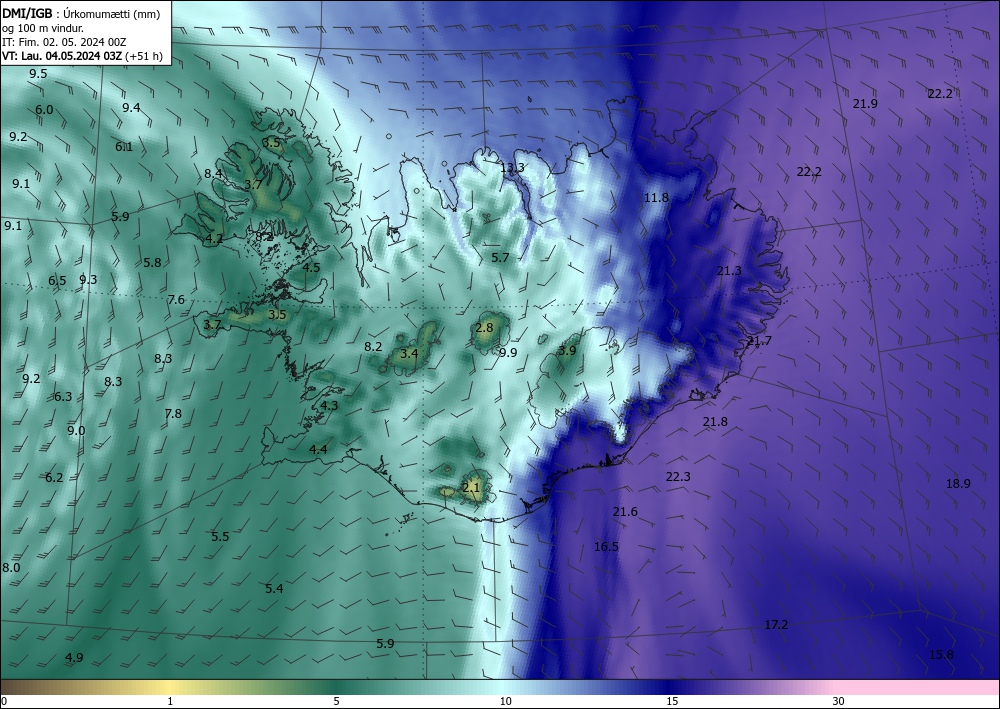Select the map value 18.9

point(958,484)
